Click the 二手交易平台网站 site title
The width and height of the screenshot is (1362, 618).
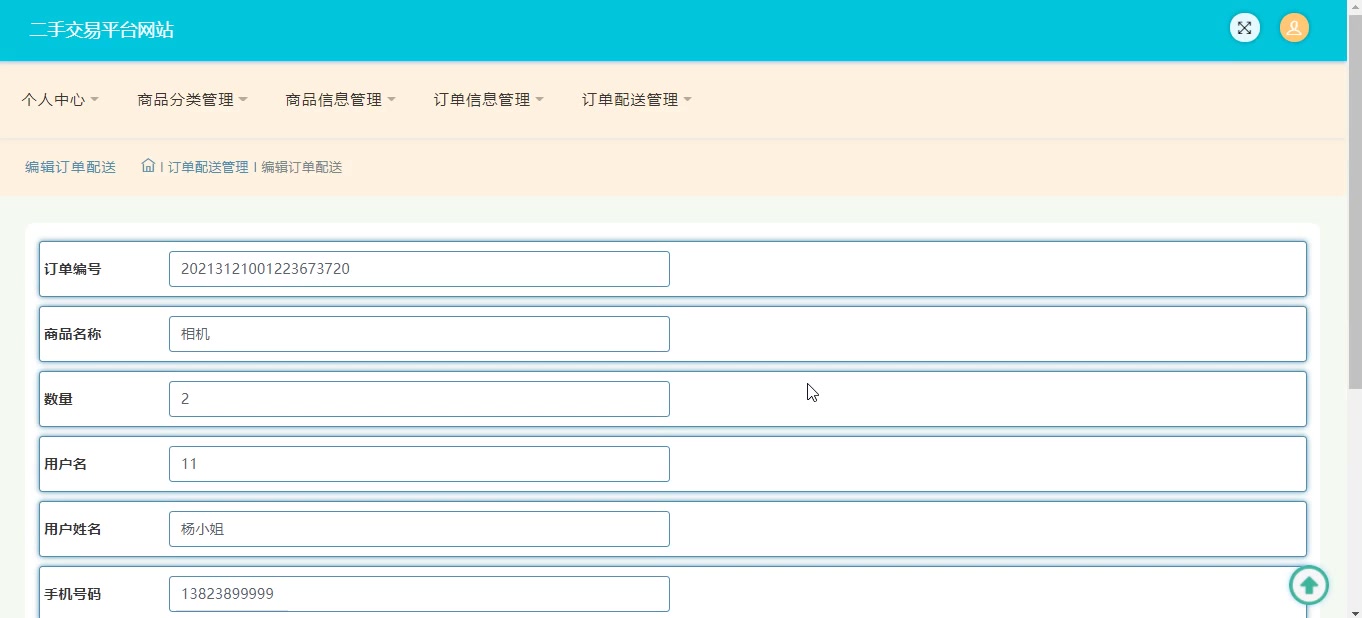tap(101, 30)
